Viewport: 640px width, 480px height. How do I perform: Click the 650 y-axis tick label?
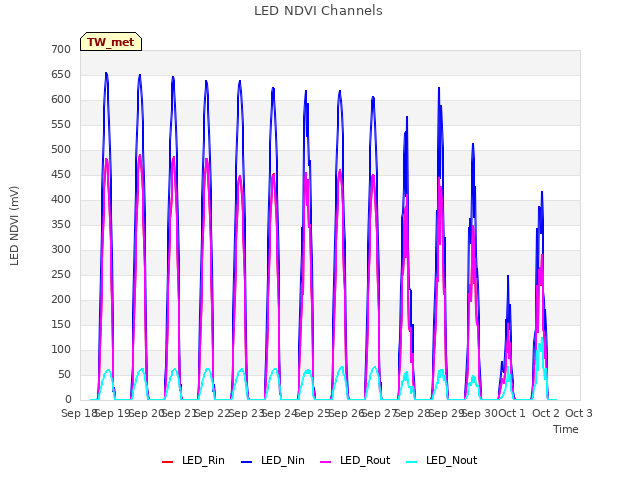[61, 75]
